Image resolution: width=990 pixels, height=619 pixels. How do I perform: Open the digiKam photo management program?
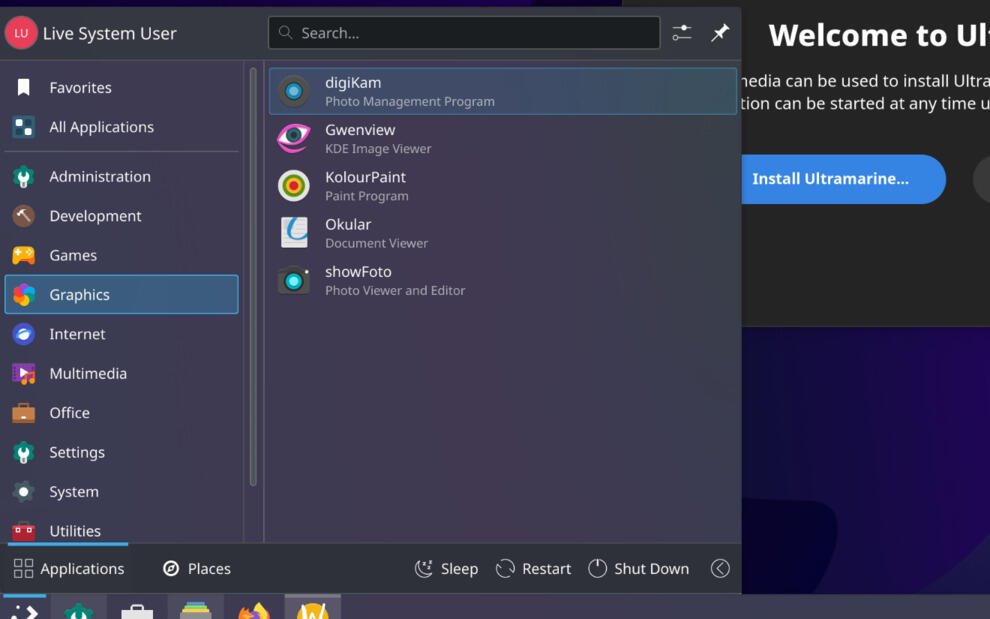click(x=503, y=92)
